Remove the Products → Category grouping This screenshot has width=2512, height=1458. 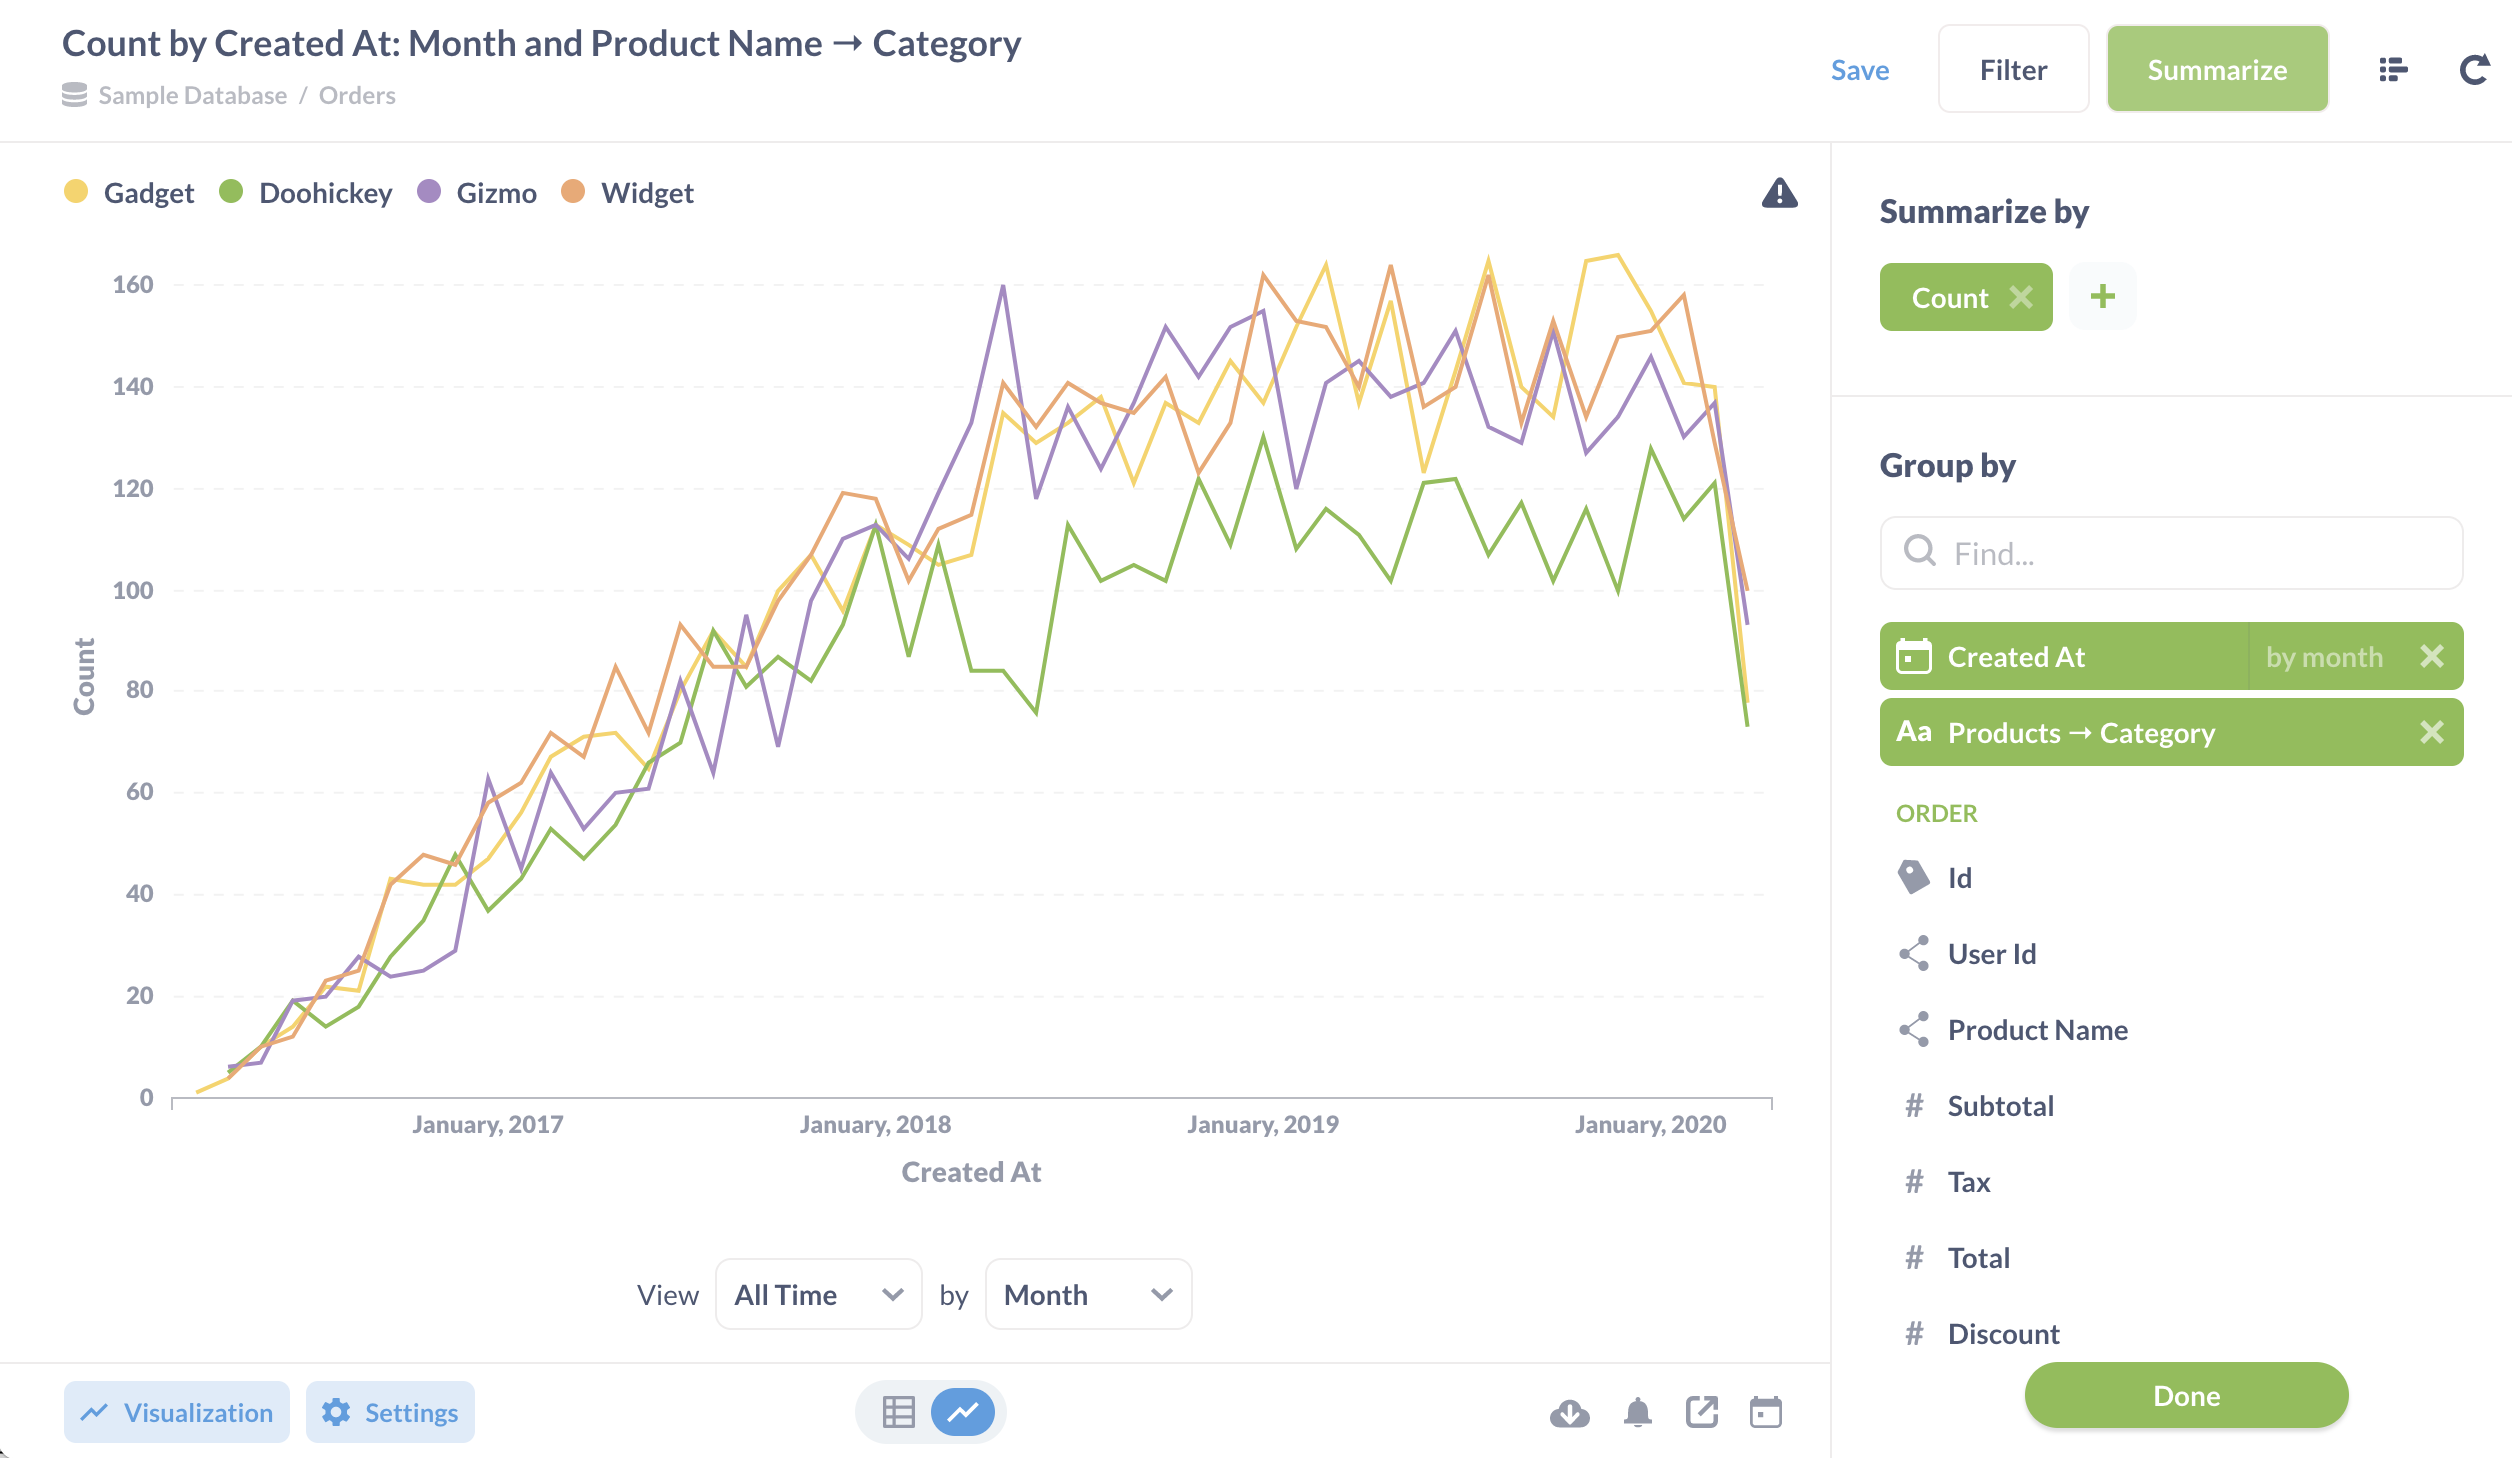tap(2432, 732)
